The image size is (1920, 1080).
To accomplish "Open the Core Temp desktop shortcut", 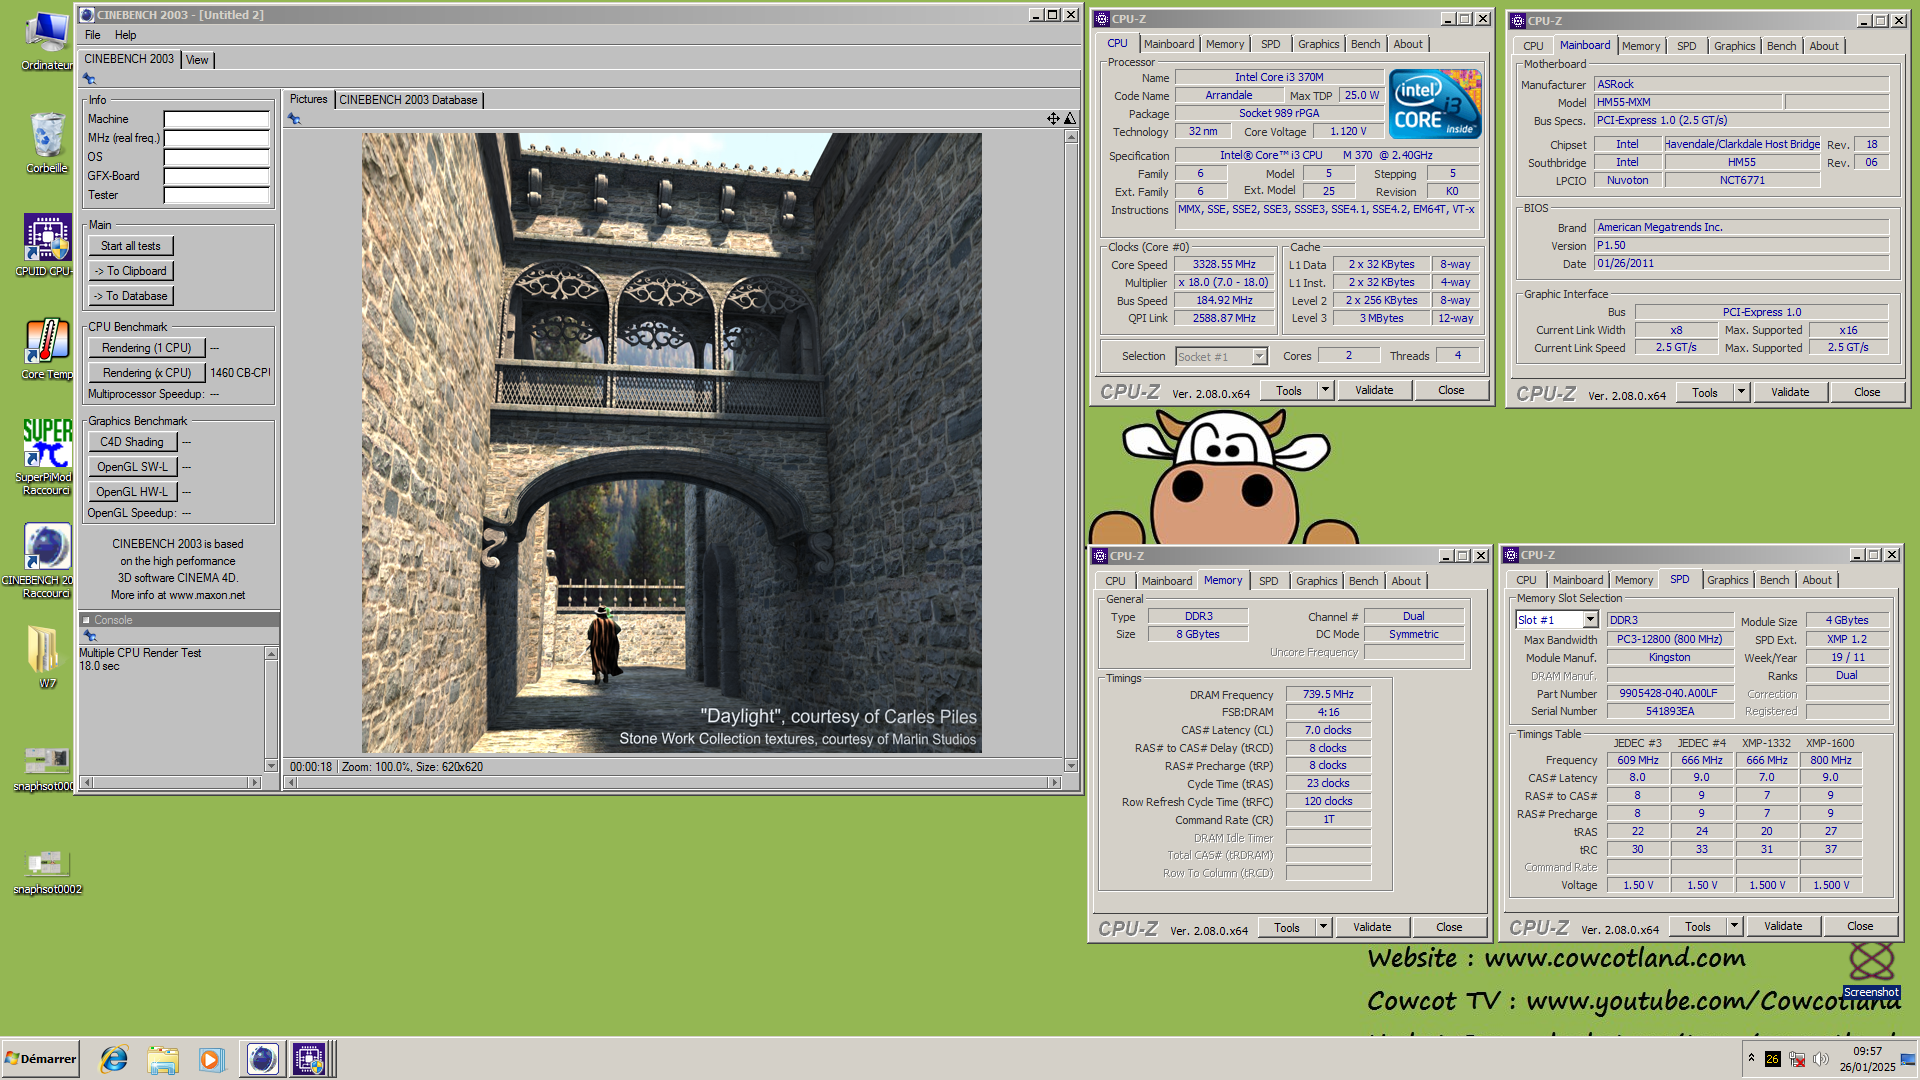I will tap(46, 348).
